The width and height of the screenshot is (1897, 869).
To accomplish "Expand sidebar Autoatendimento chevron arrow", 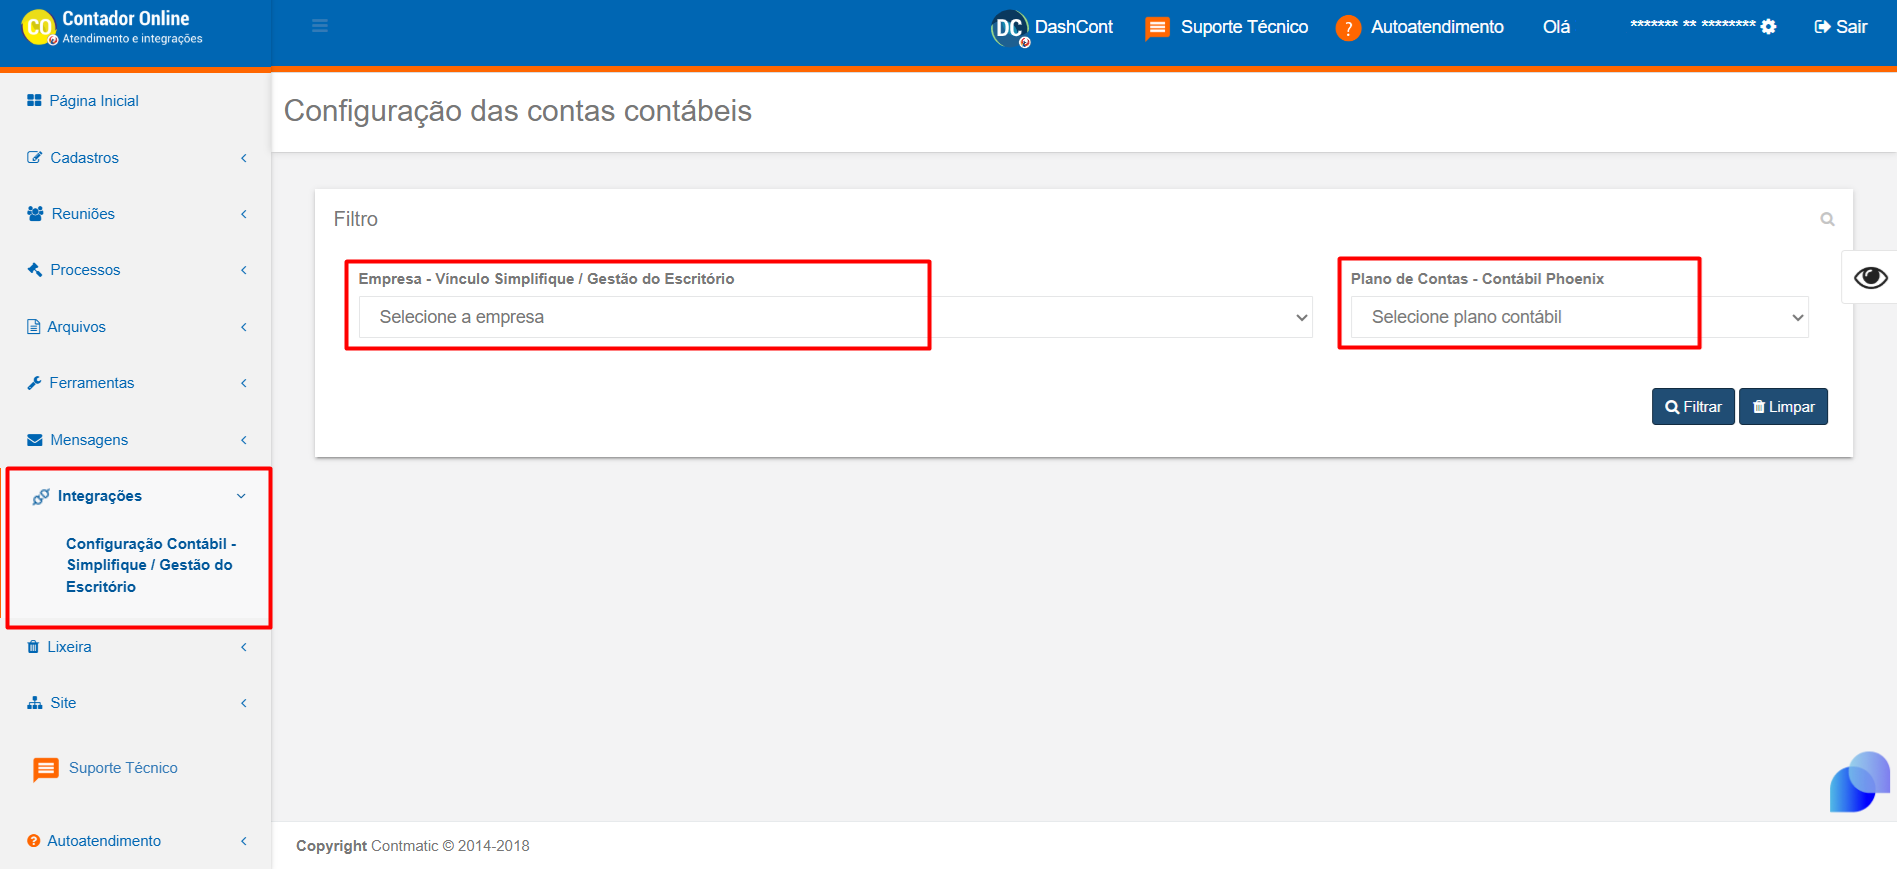I will coord(243,841).
